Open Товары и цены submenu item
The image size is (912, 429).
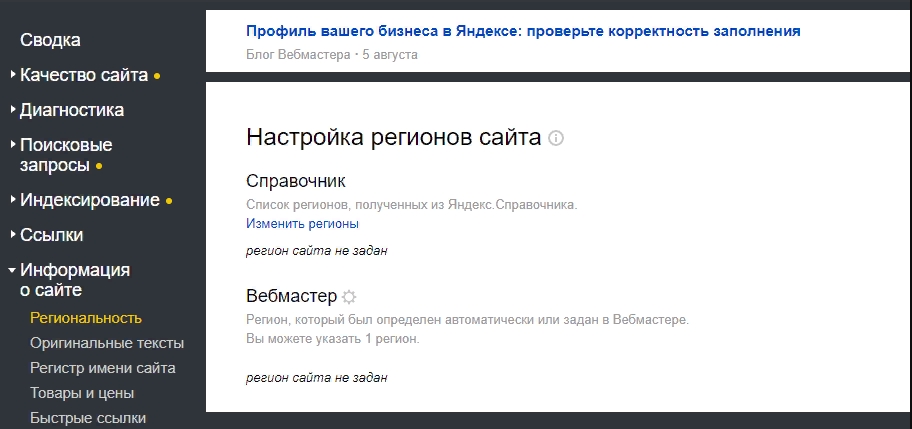[82, 393]
